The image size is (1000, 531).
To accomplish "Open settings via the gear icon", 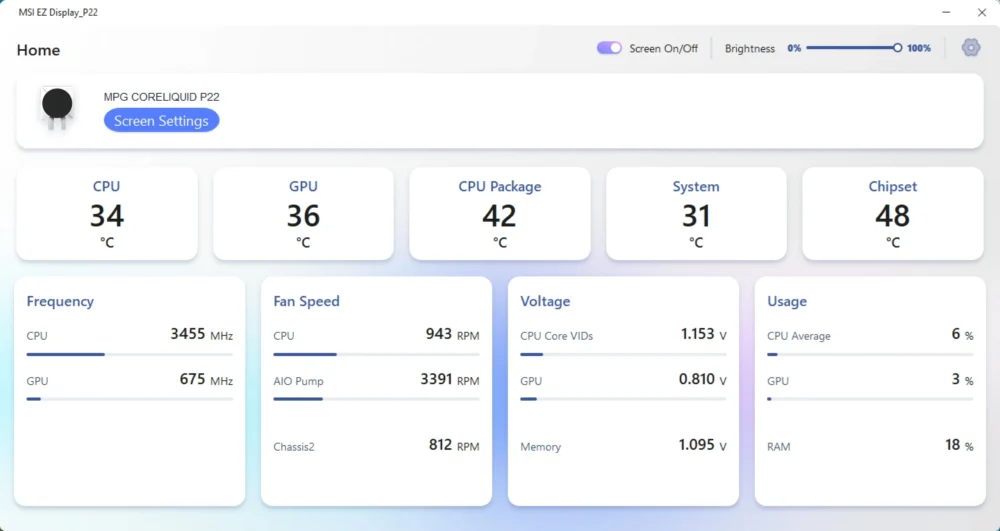I will (971, 48).
